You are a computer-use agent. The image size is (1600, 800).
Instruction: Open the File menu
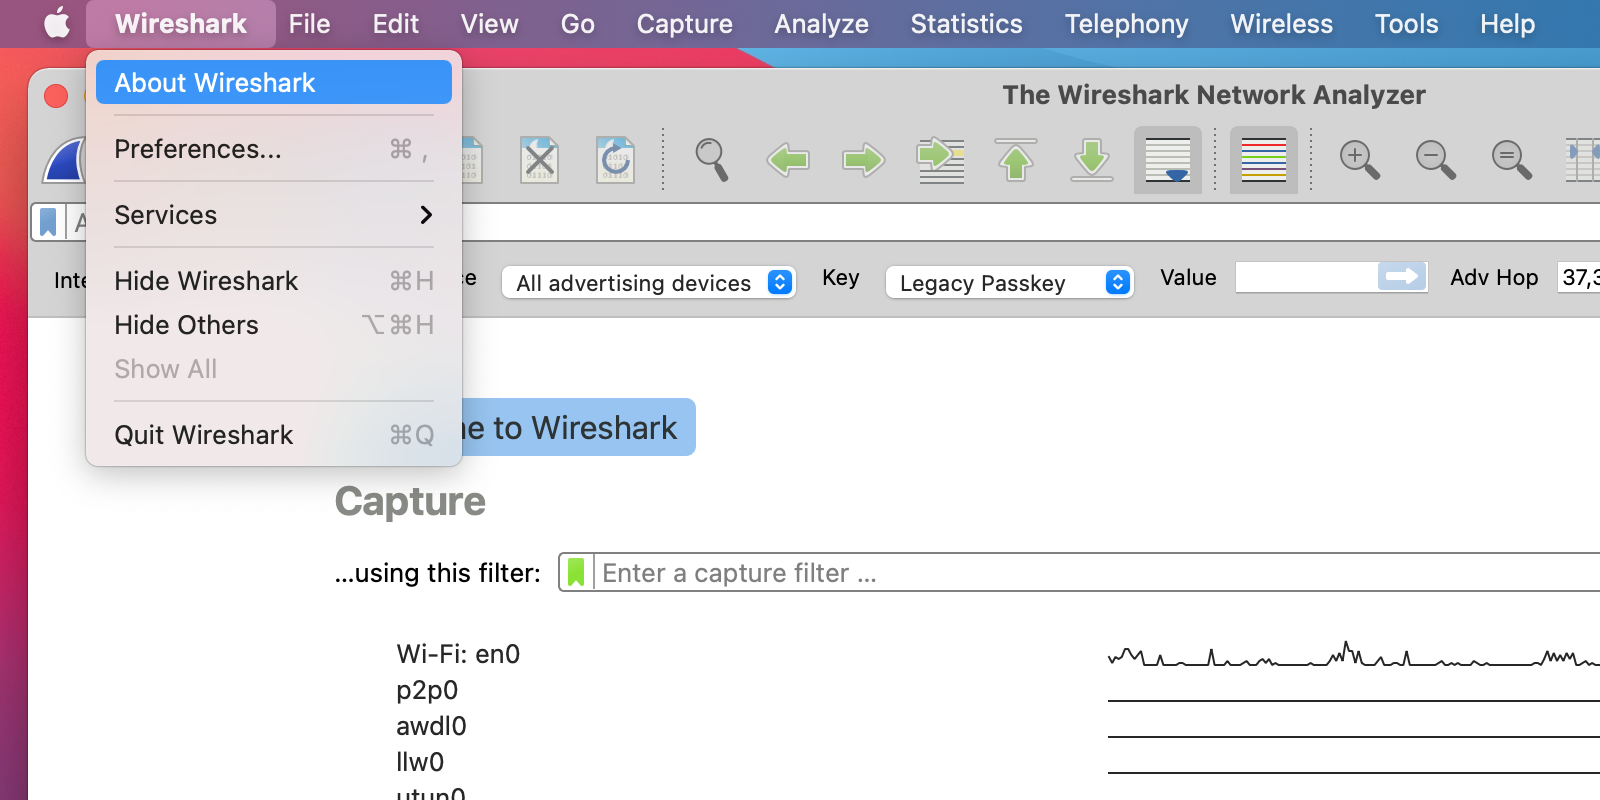(x=310, y=24)
